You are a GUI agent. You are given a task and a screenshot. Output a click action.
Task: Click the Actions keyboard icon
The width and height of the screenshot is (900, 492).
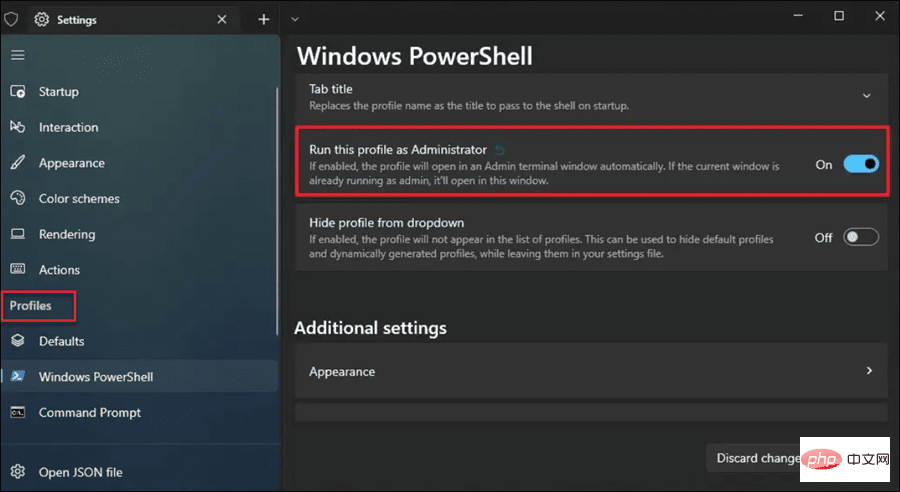(18, 269)
